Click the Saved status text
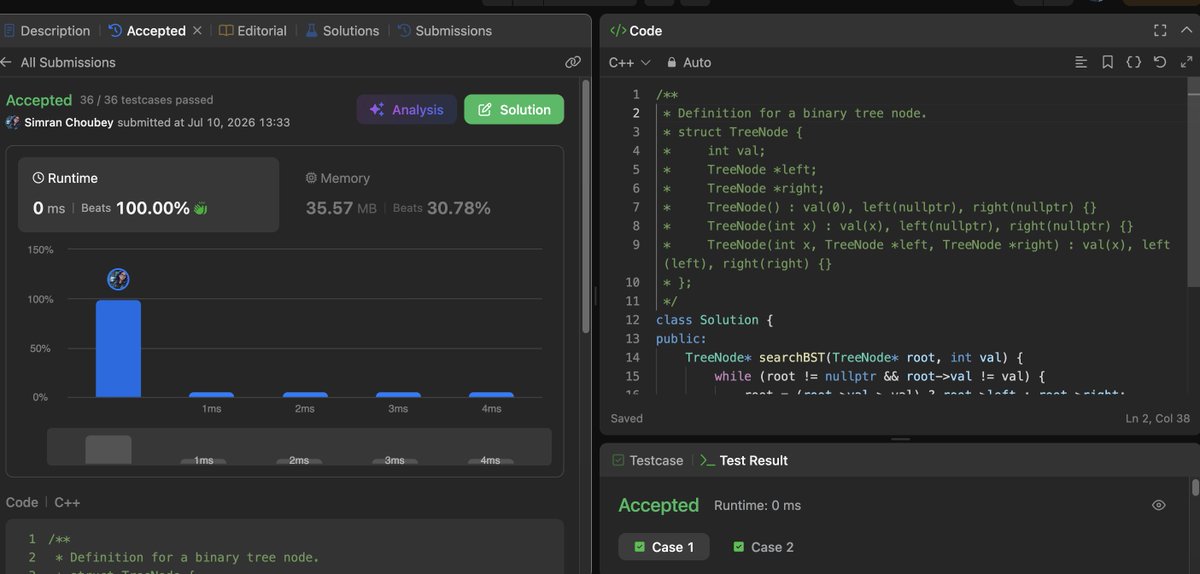Screen dimensions: 1200x574 [627, 418]
